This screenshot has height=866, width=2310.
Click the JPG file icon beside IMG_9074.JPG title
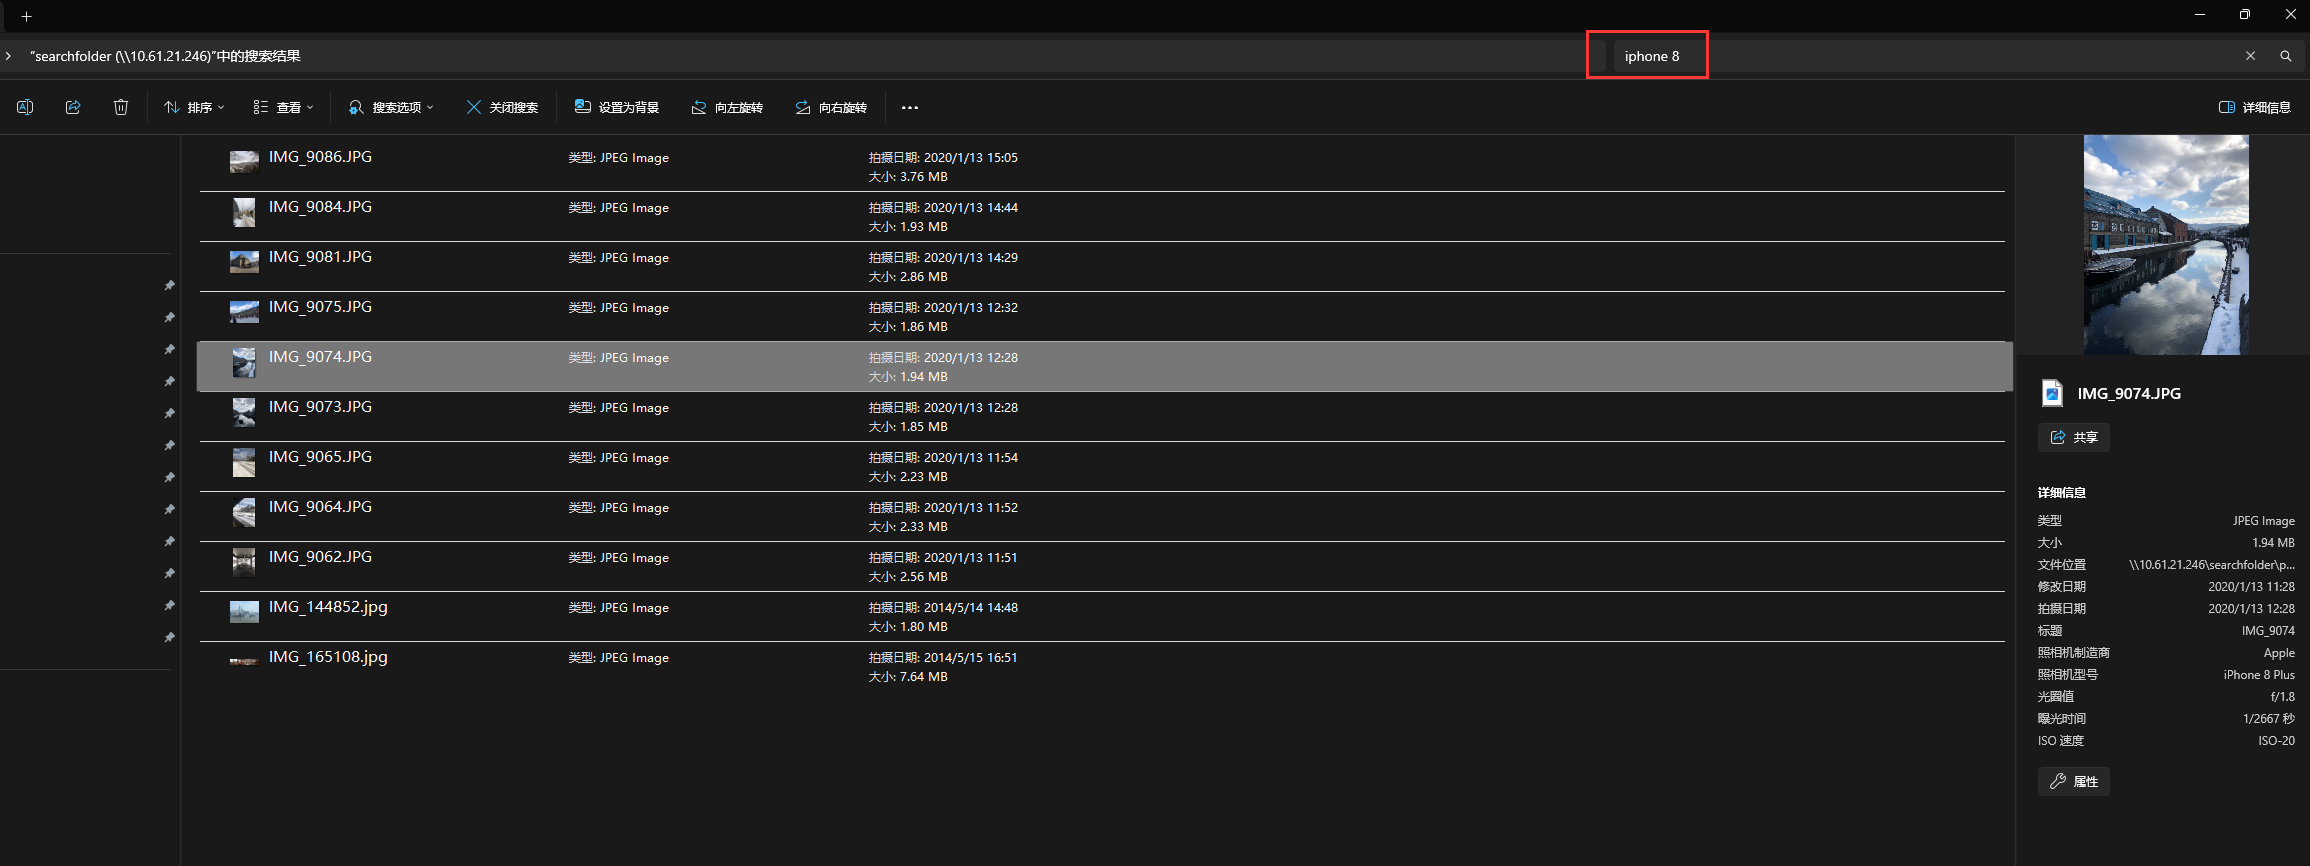coord(2052,393)
